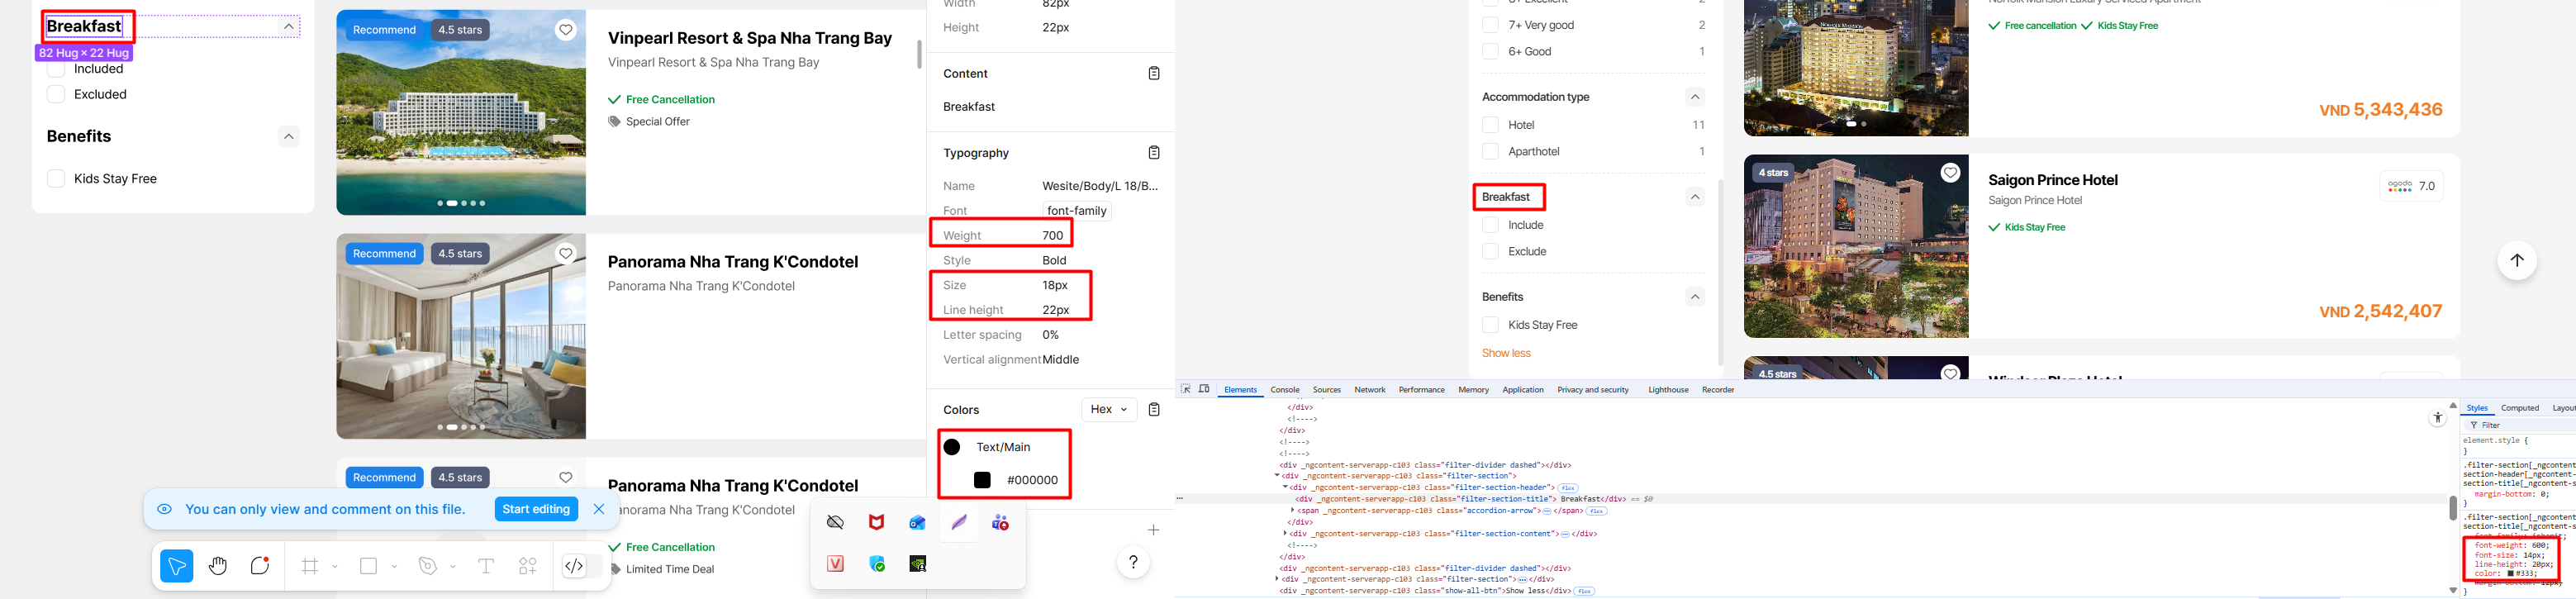Open the Application tab in DevTools
This screenshot has width=2576, height=599.
tap(1523, 390)
